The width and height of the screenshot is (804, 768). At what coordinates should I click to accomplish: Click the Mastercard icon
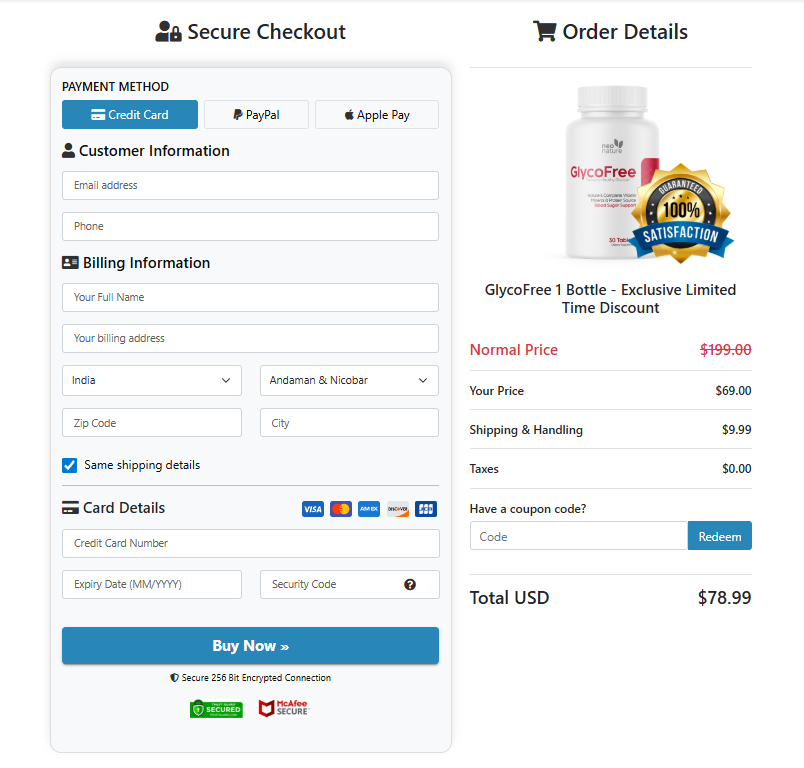(340, 509)
